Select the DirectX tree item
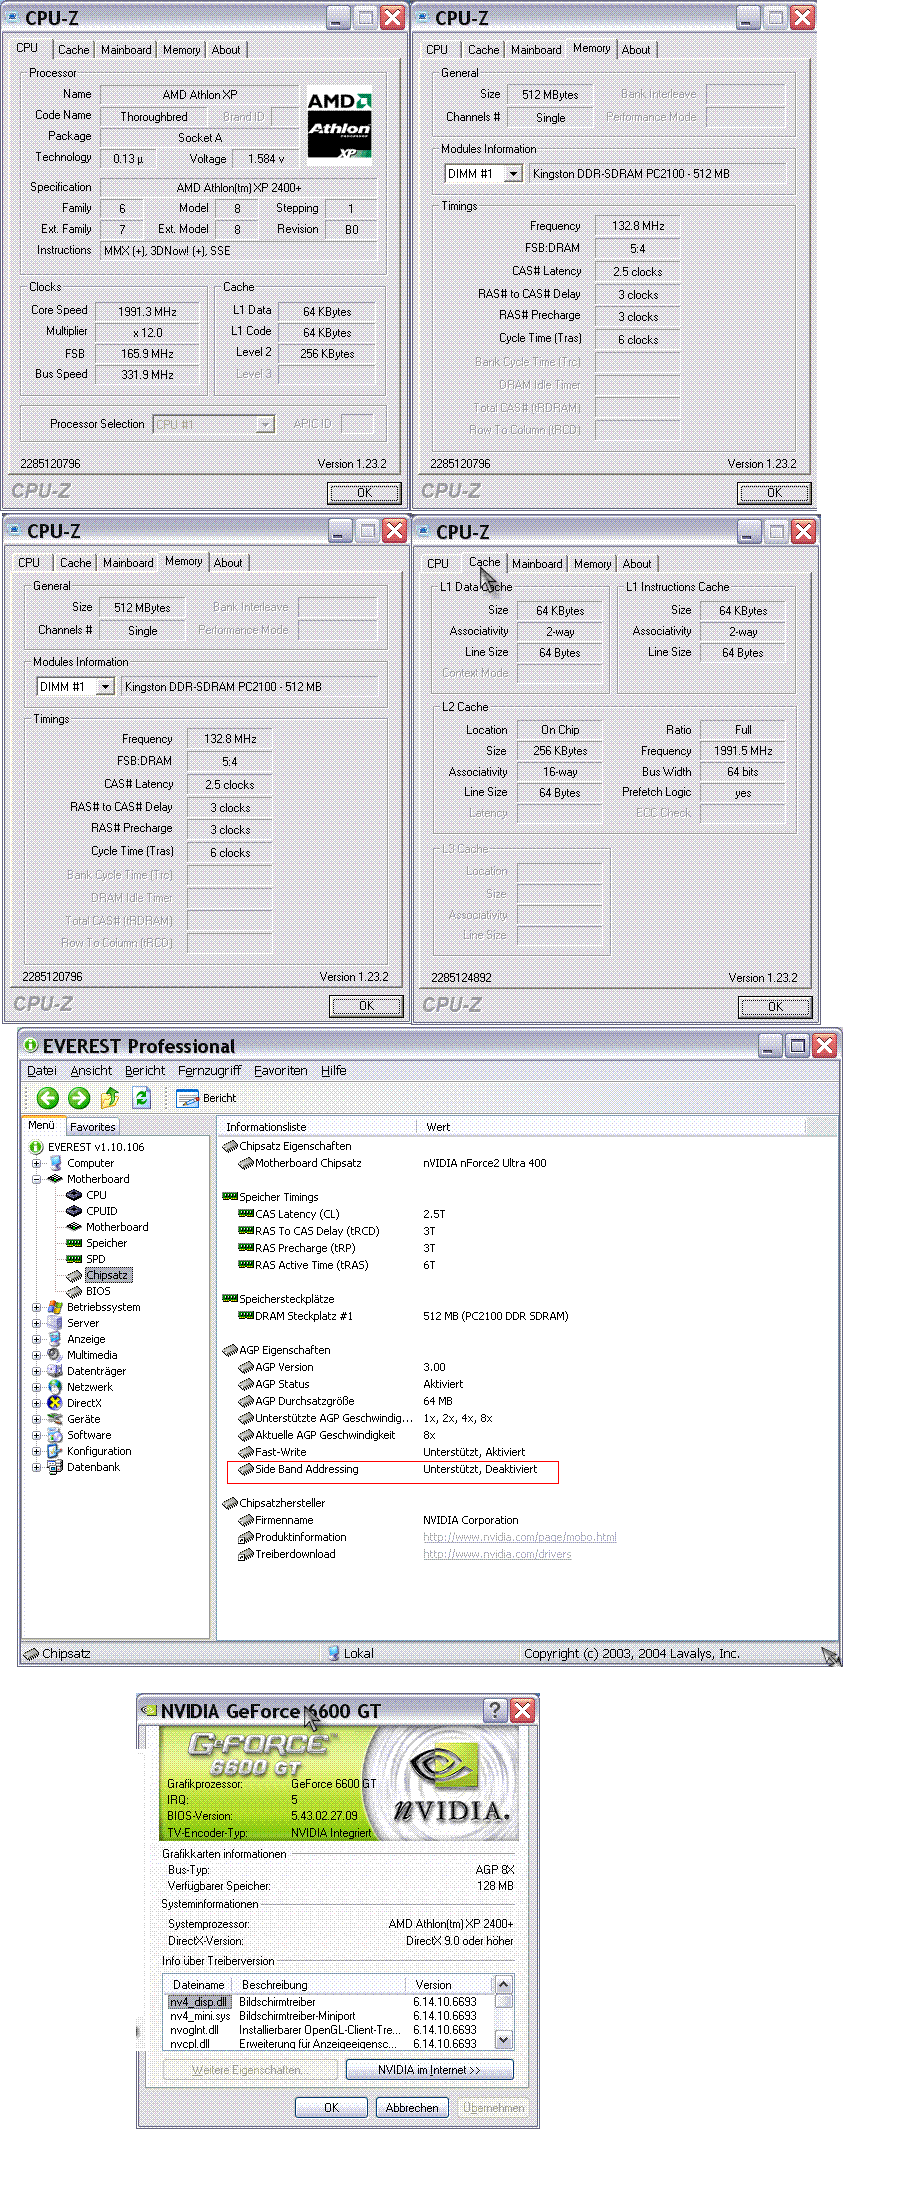The image size is (902, 2200). click(84, 1403)
